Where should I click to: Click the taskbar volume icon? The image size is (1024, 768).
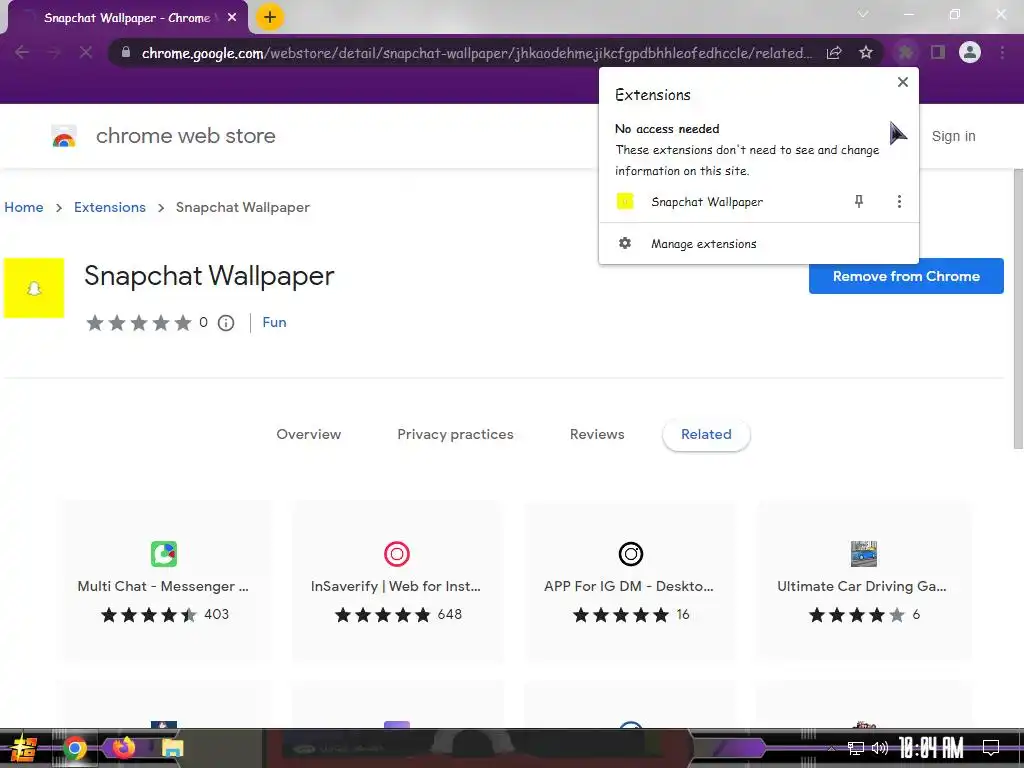[880, 748]
